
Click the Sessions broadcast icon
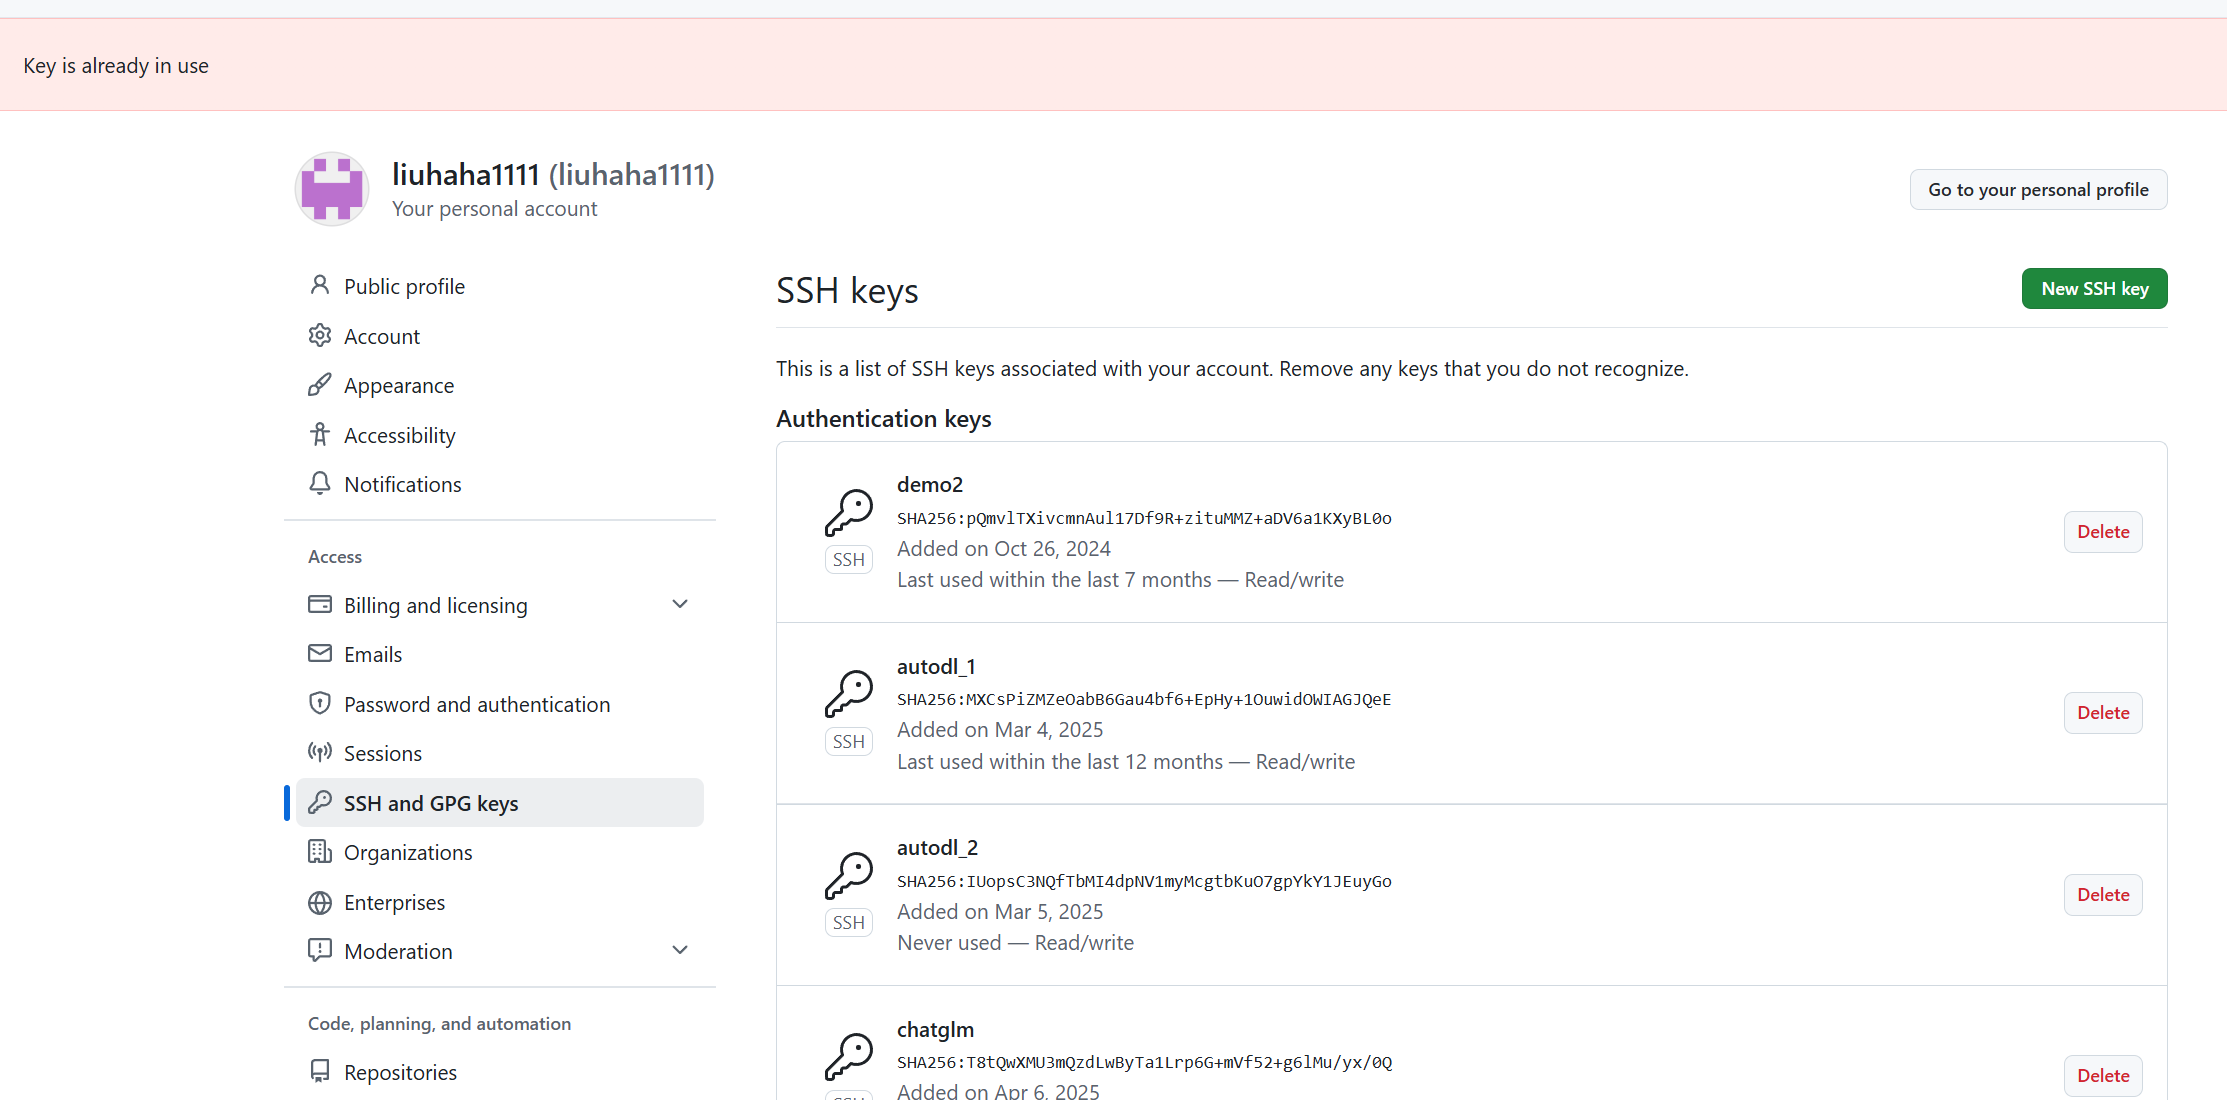tap(319, 753)
